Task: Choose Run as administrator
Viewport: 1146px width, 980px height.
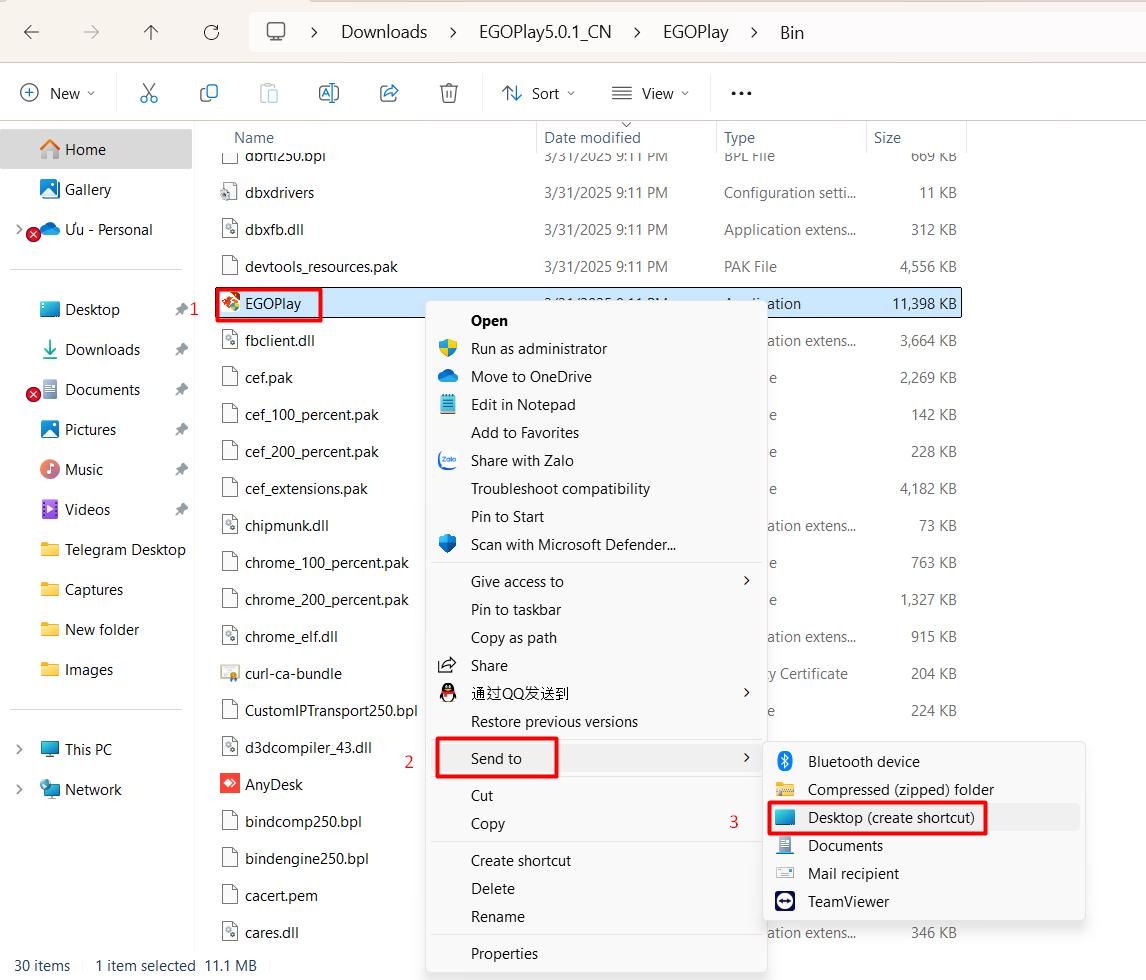Action: [x=596, y=349]
